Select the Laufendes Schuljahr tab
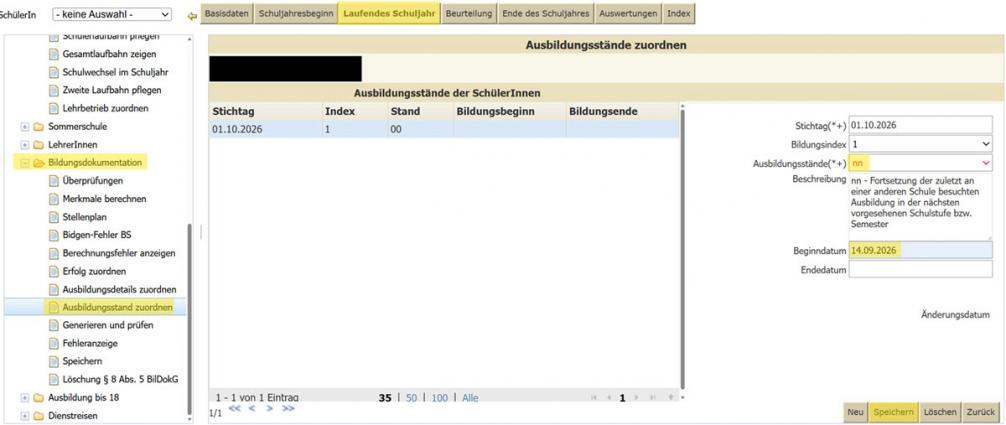The image size is (1006, 425). 389,13
